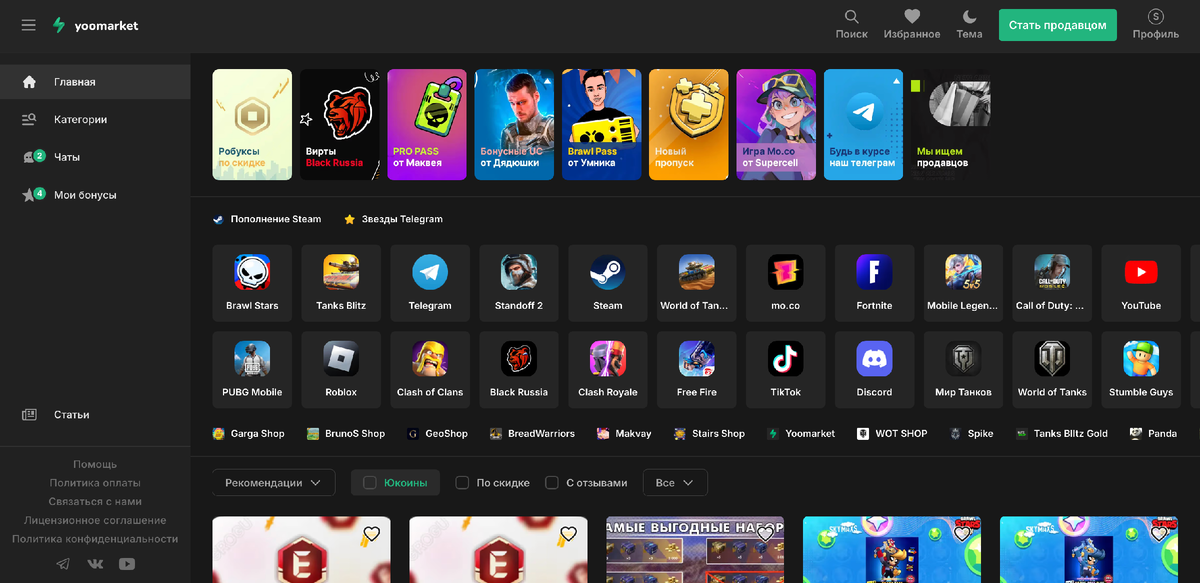Select the Discord category icon

tap(874, 370)
